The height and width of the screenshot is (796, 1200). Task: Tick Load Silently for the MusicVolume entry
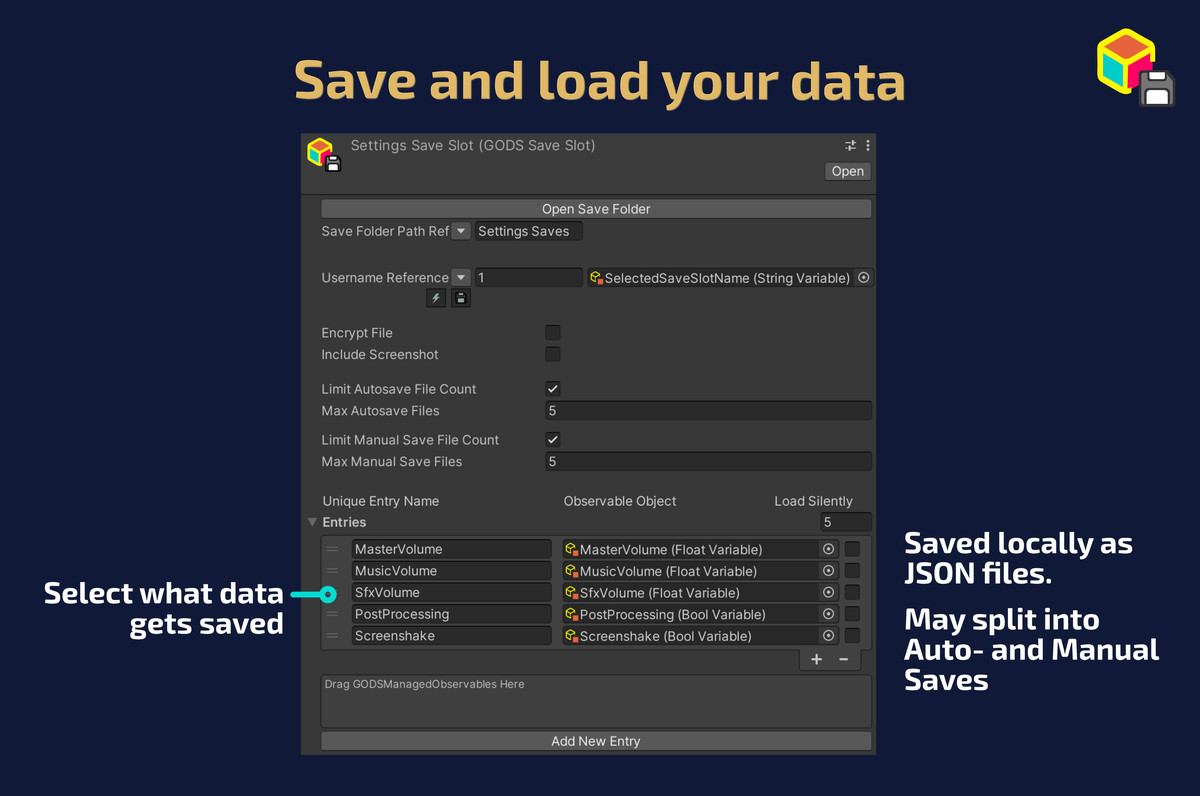(x=852, y=571)
